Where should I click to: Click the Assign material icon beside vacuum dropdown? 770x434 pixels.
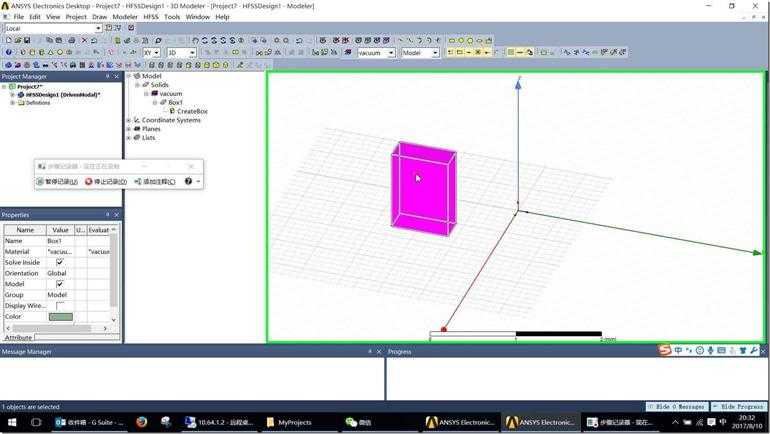coord(348,52)
